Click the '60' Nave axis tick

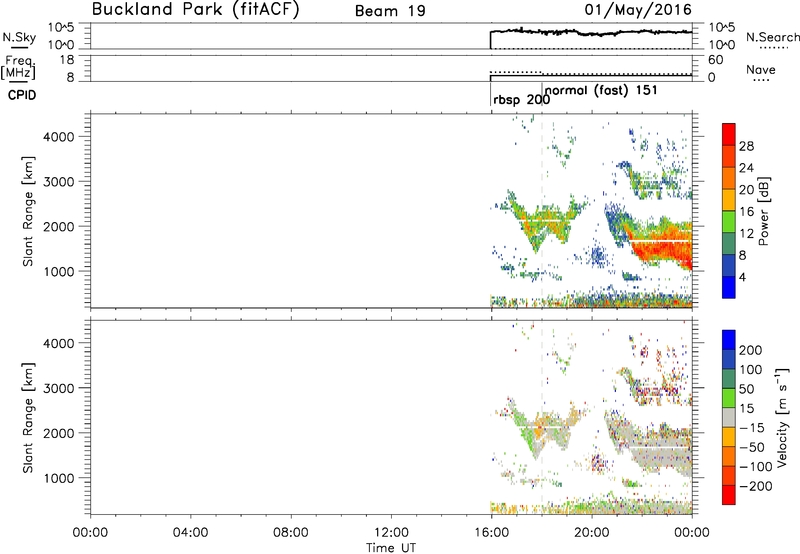[715, 60]
